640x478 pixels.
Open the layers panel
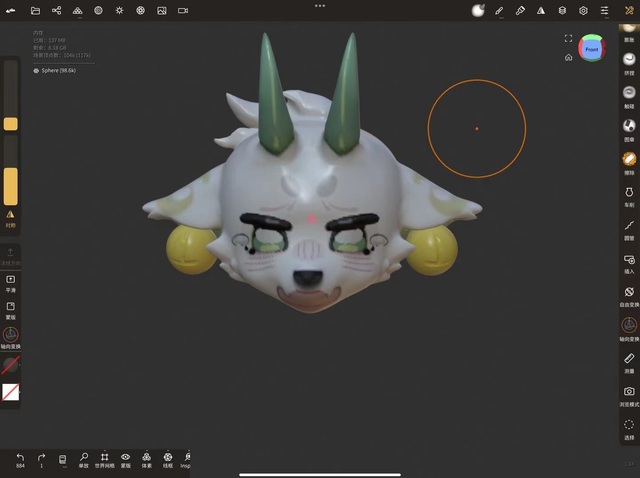[562, 10]
